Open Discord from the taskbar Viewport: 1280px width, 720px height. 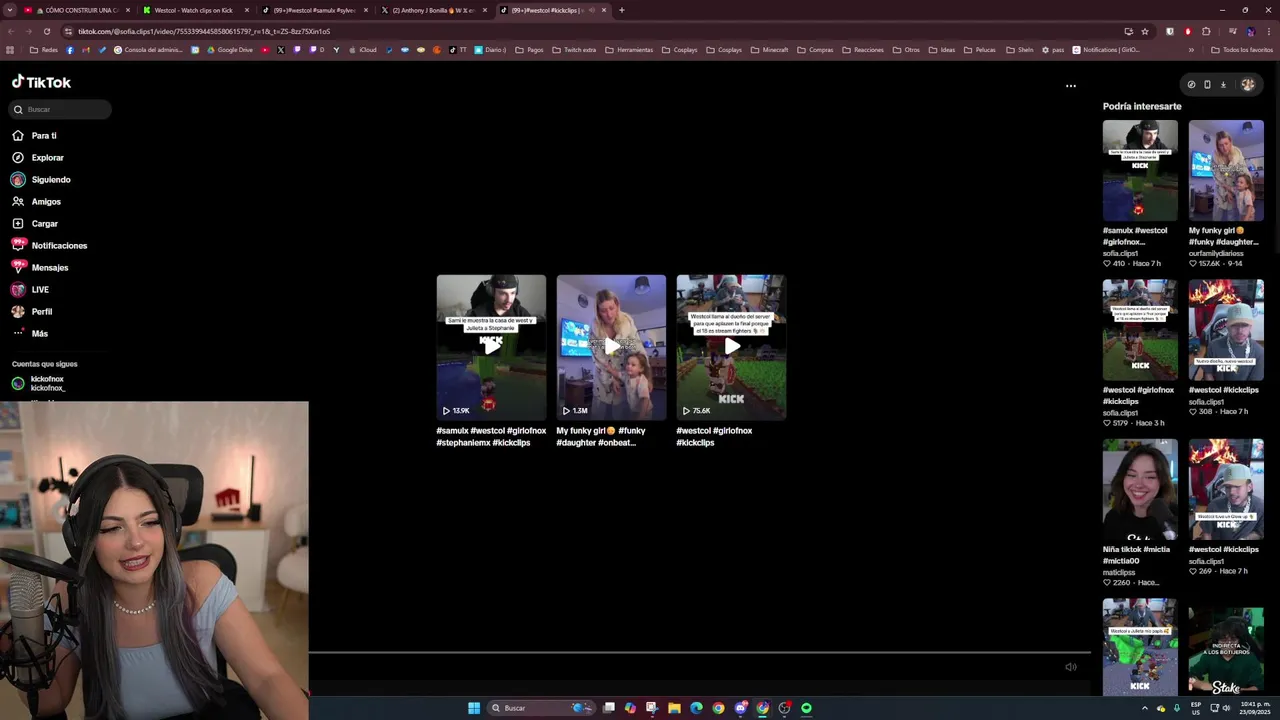[x=740, y=708]
